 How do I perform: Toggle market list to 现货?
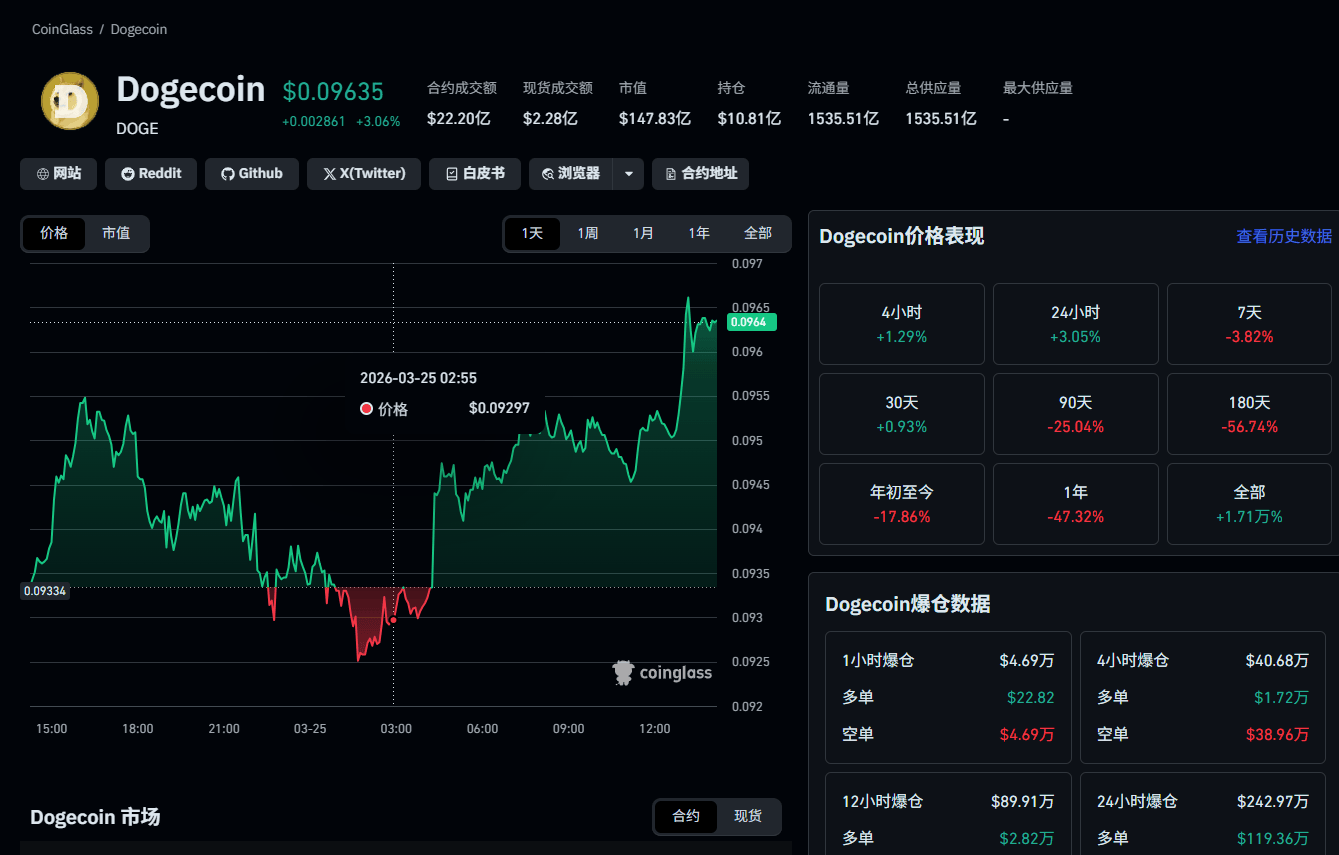coord(748,816)
